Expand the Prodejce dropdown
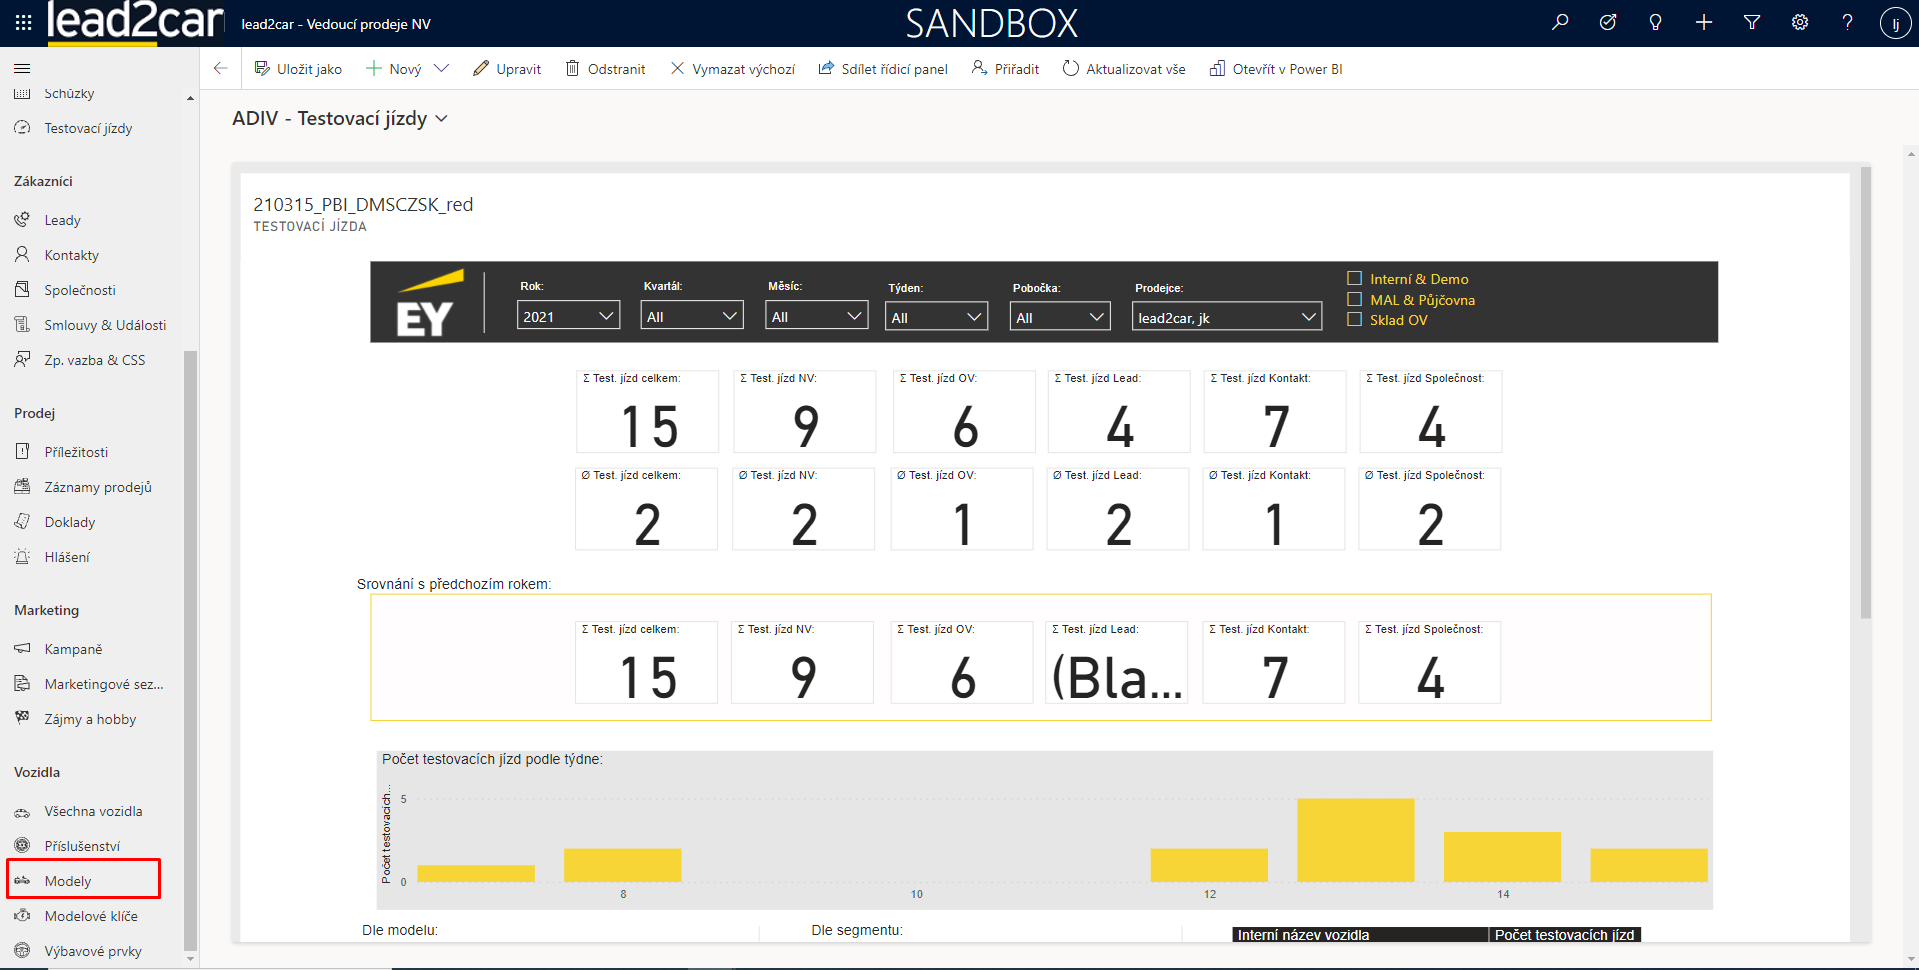The height and width of the screenshot is (970, 1919). pos(1226,317)
